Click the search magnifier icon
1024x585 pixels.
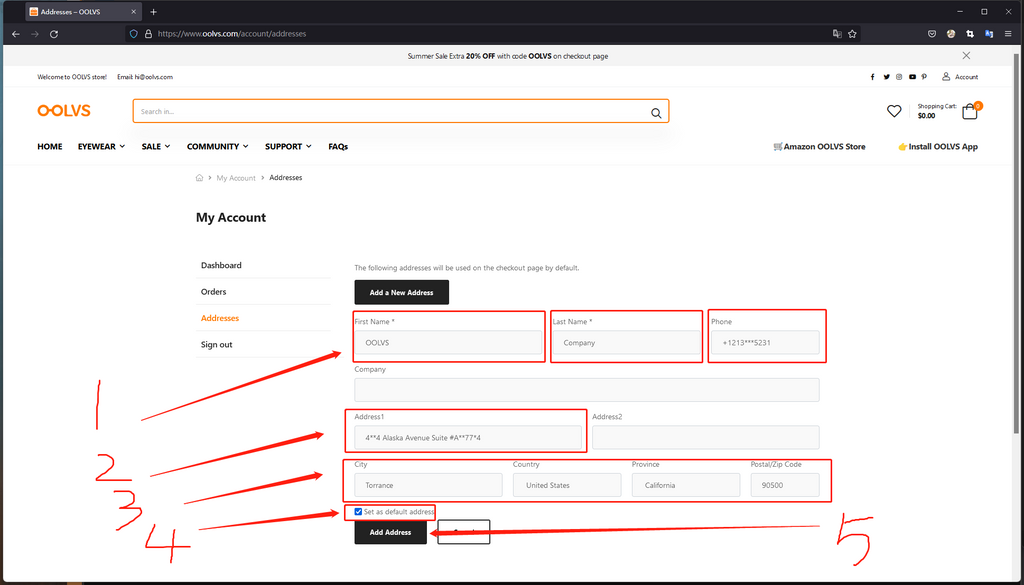(656, 113)
